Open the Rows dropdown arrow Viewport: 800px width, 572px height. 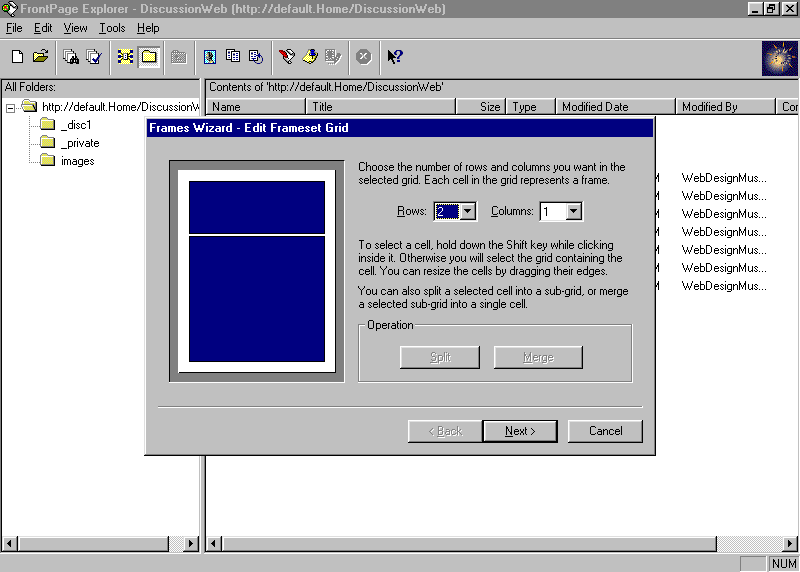click(x=468, y=211)
